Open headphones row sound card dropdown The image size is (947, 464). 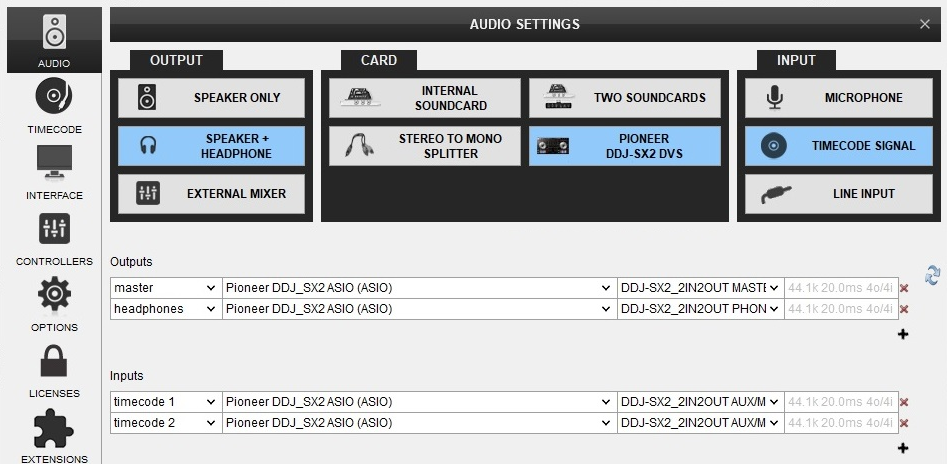pyautogui.click(x=419, y=309)
